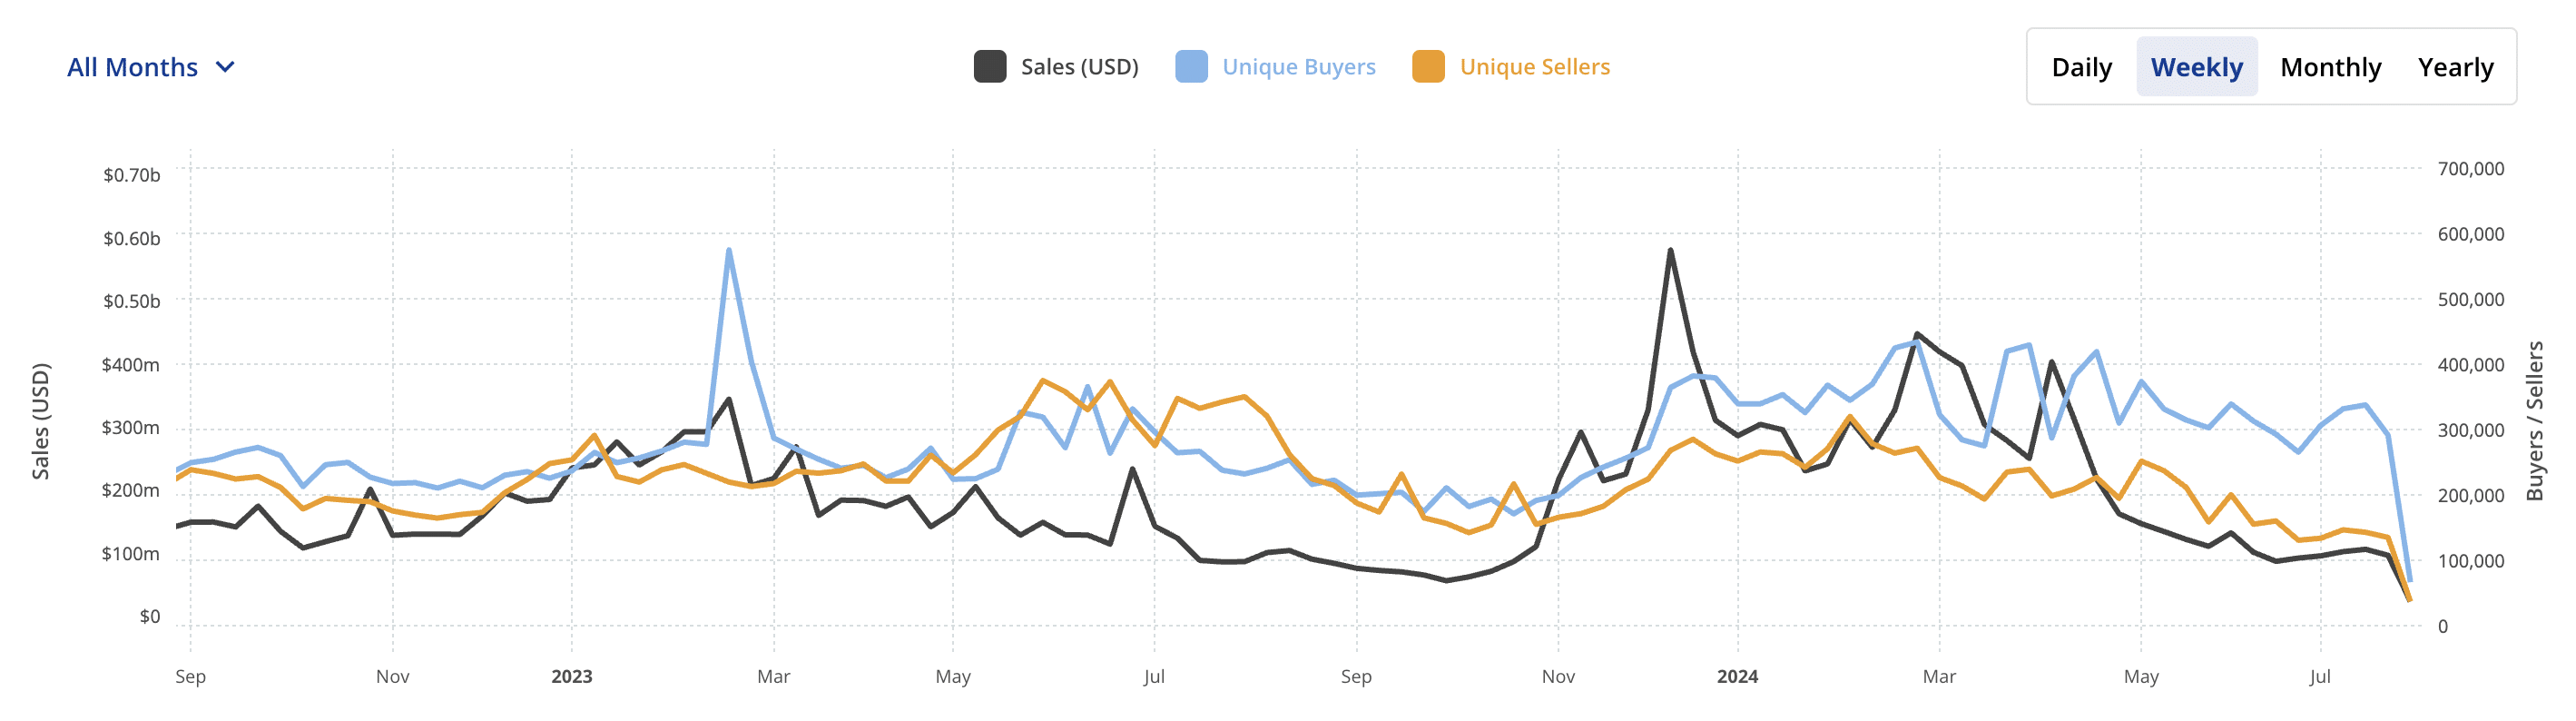The height and width of the screenshot is (721, 2576).
Task: Toggle the Unique Sellers series label
Action: pos(1534,67)
